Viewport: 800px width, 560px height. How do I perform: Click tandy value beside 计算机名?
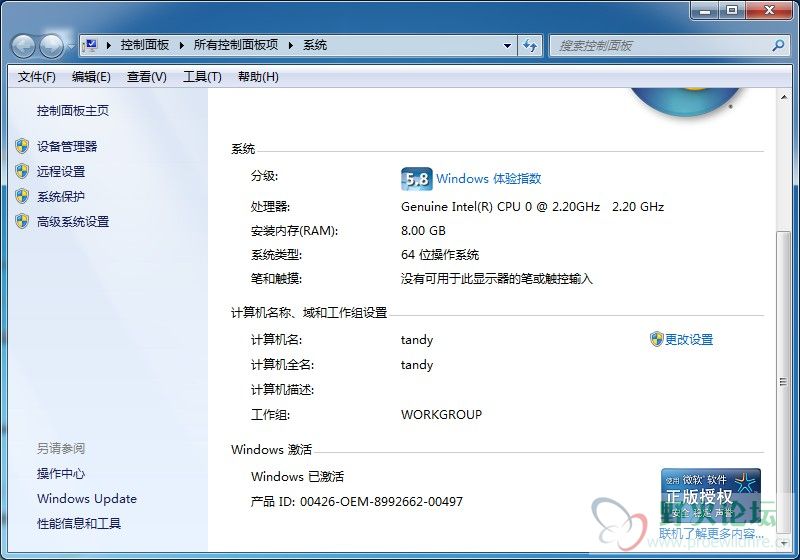417,340
